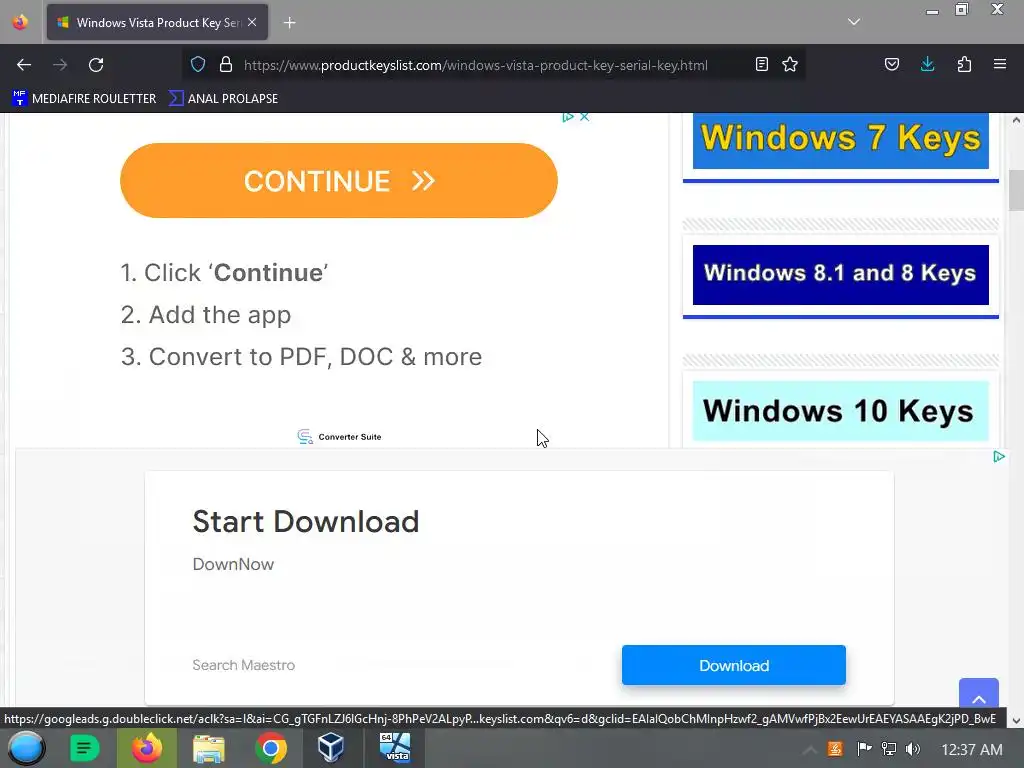
Task: Show hidden tray icons chevron
Action: 809,750
